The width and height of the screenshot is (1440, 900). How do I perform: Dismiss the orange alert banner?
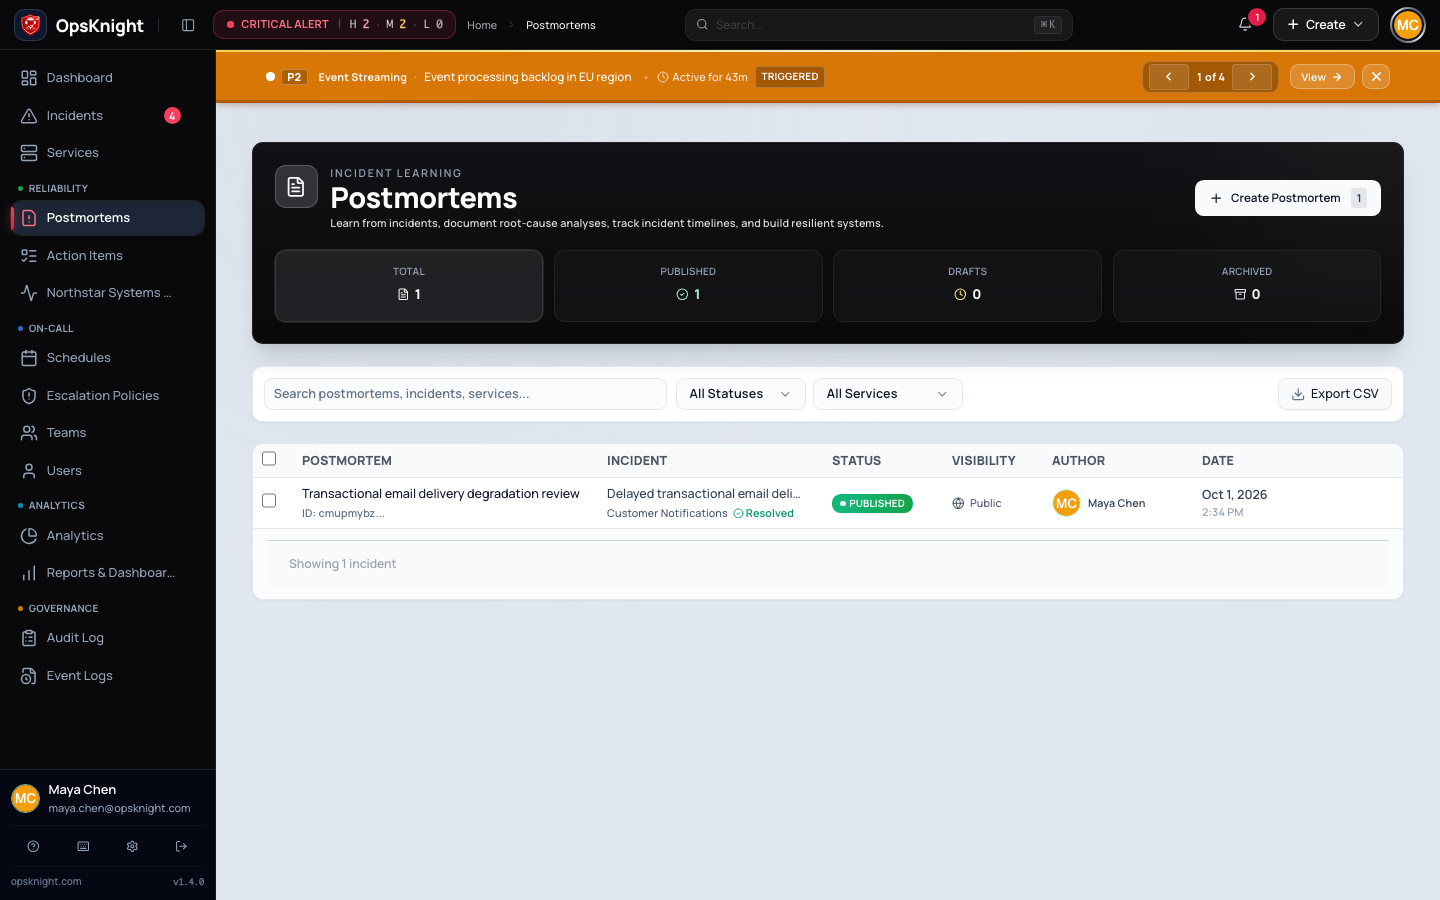tap(1376, 77)
